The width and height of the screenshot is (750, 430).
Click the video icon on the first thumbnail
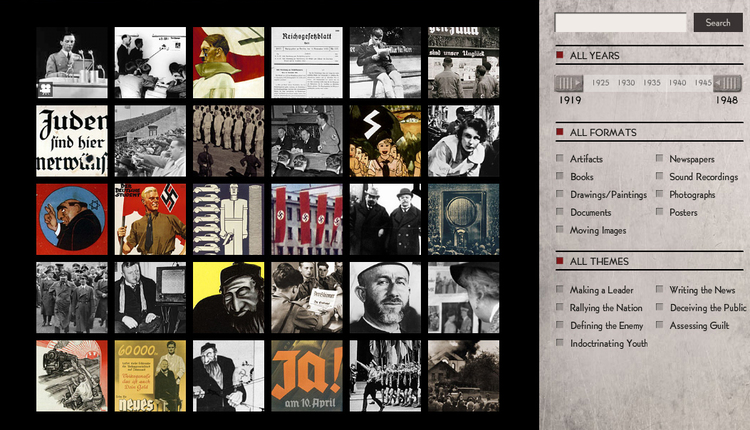coord(46,88)
